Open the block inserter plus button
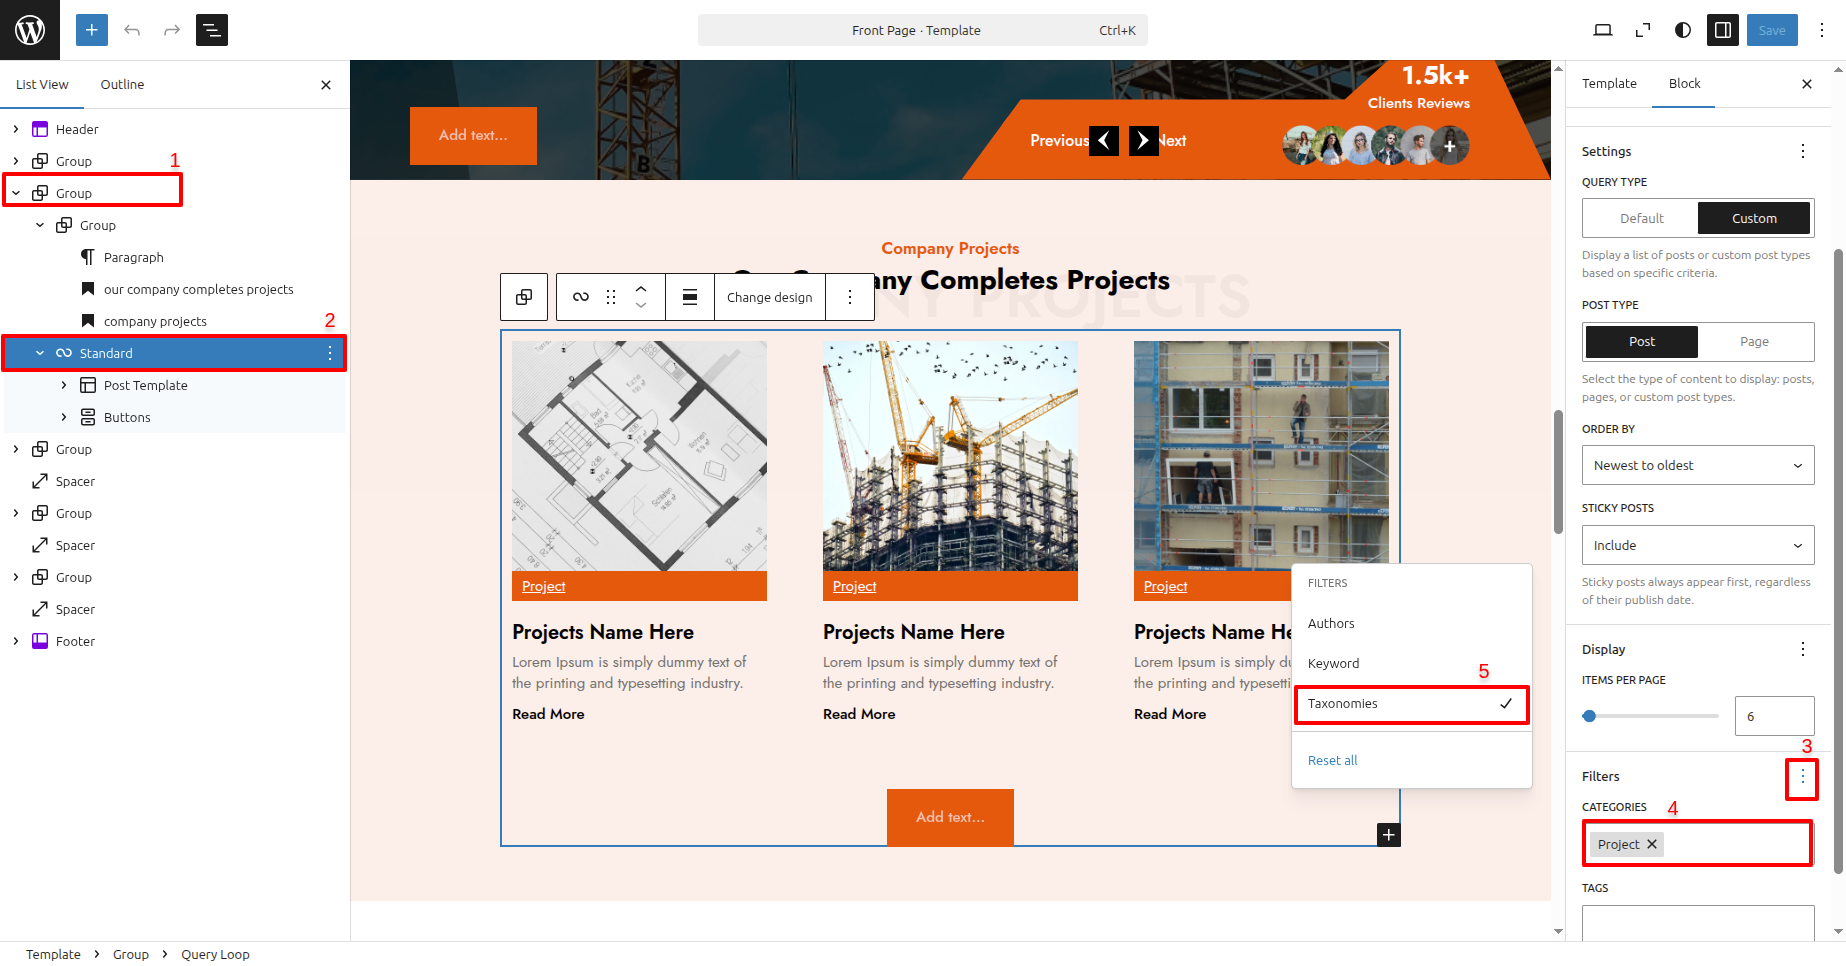The image size is (1846, 966). 91,30
